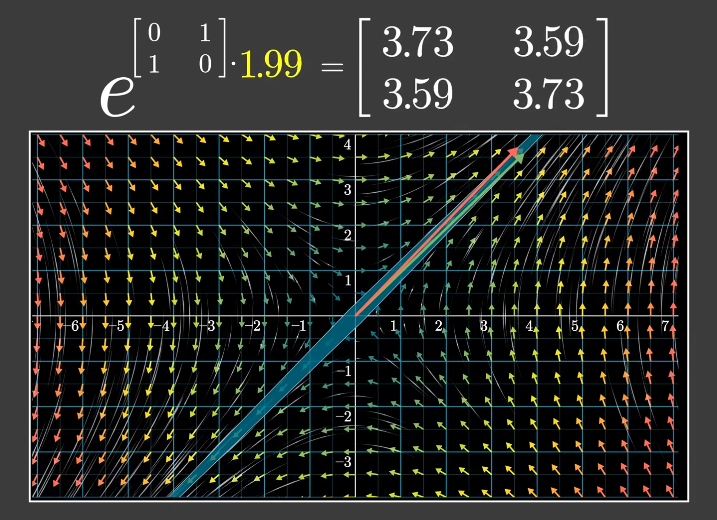This screenshot has width=717, height=520.
Task: Click the x-axis label 2
Action: pyautogui.click(x=439, y=326)
